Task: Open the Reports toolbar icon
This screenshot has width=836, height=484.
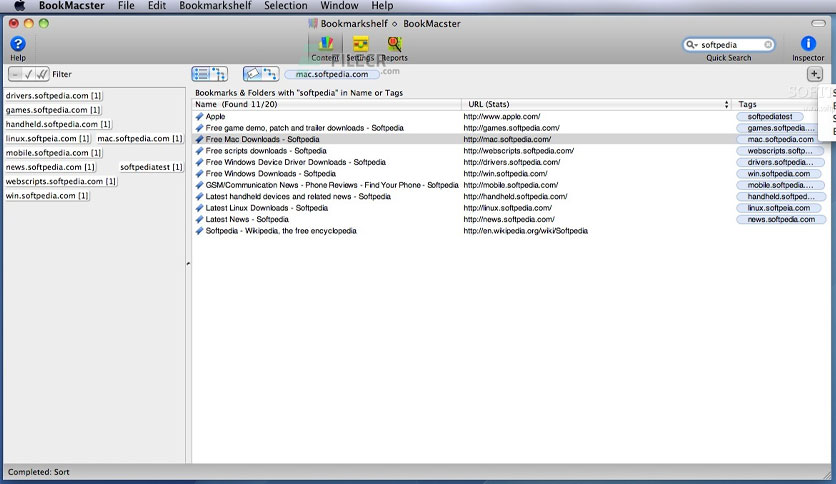Action: 394,49
